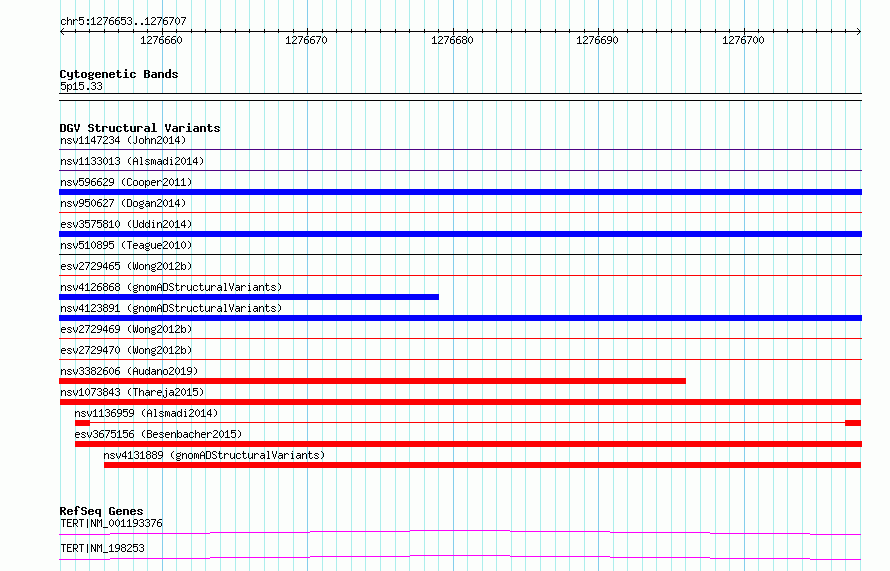Click the short blue nsv4126868 bar
Viewport: 890px width, 571px height.
pyautogui.click(x=249, y=297)
